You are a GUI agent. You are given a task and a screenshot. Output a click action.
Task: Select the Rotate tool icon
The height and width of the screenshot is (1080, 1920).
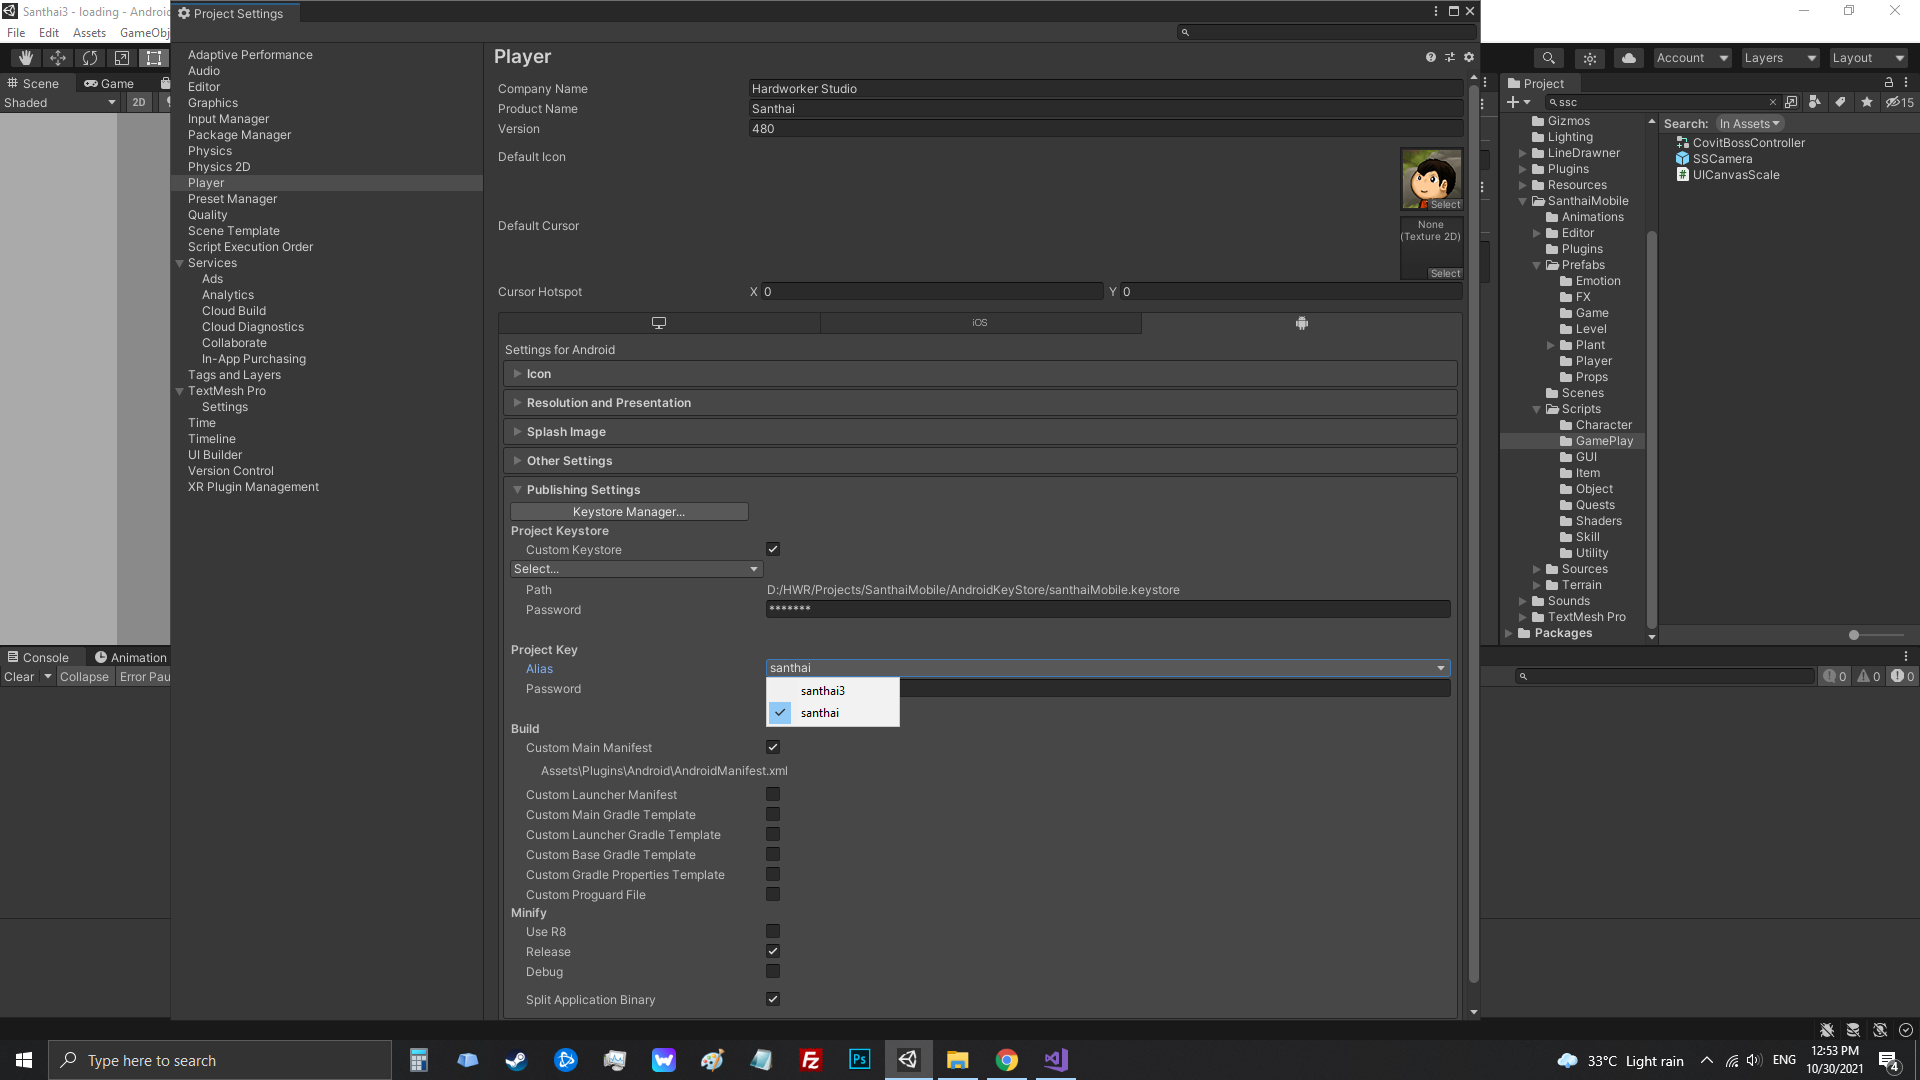point(90,58)
